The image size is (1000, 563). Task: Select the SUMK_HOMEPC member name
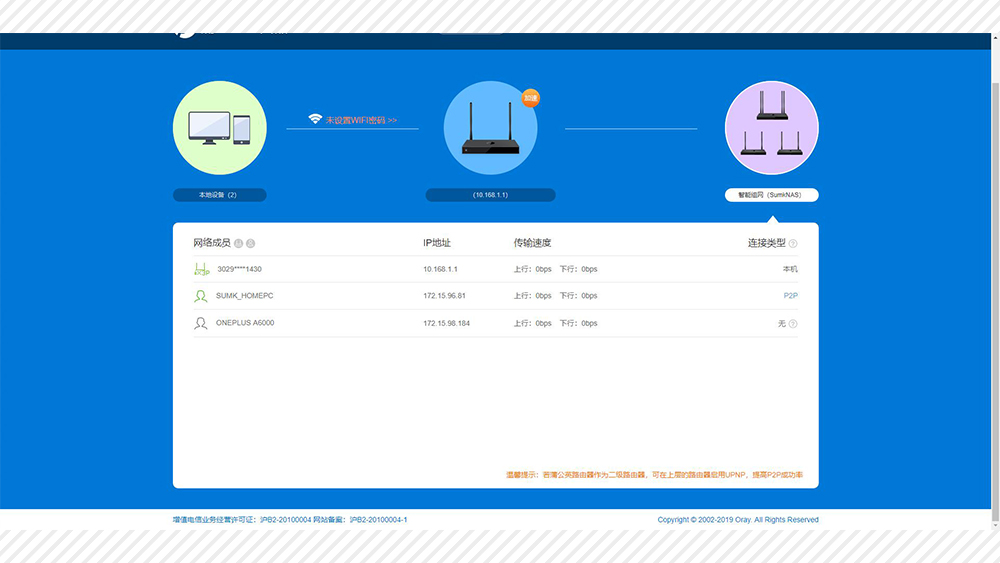click(x=244, y=296)
